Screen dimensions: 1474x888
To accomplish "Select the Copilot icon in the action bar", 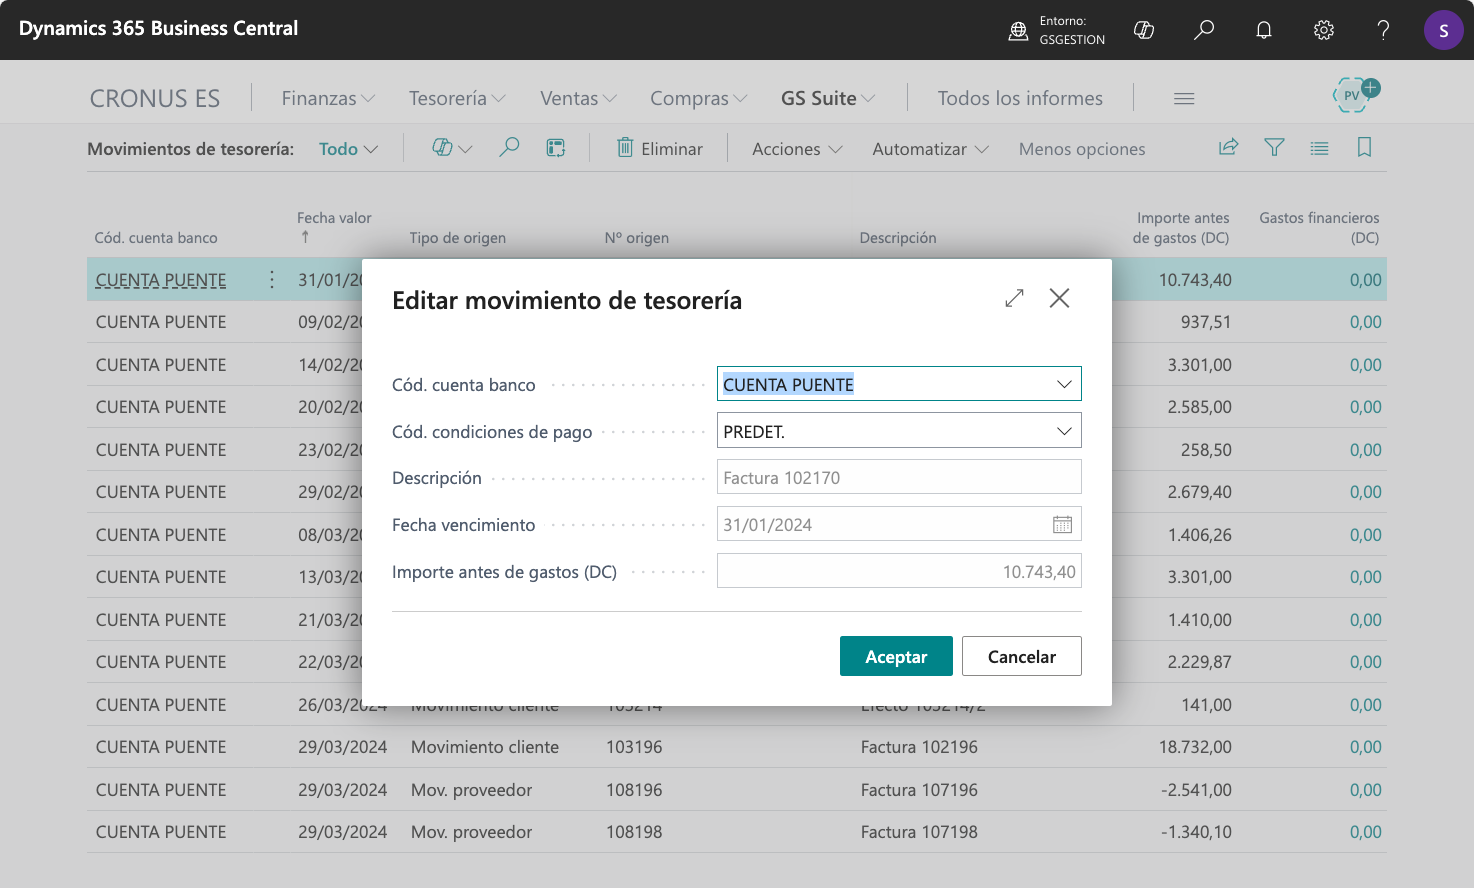I will coord(444,147).
